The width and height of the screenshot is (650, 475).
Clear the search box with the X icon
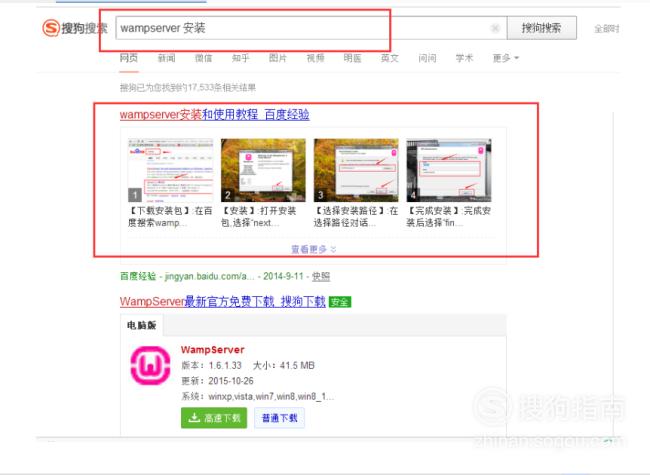tap(495, 28)
